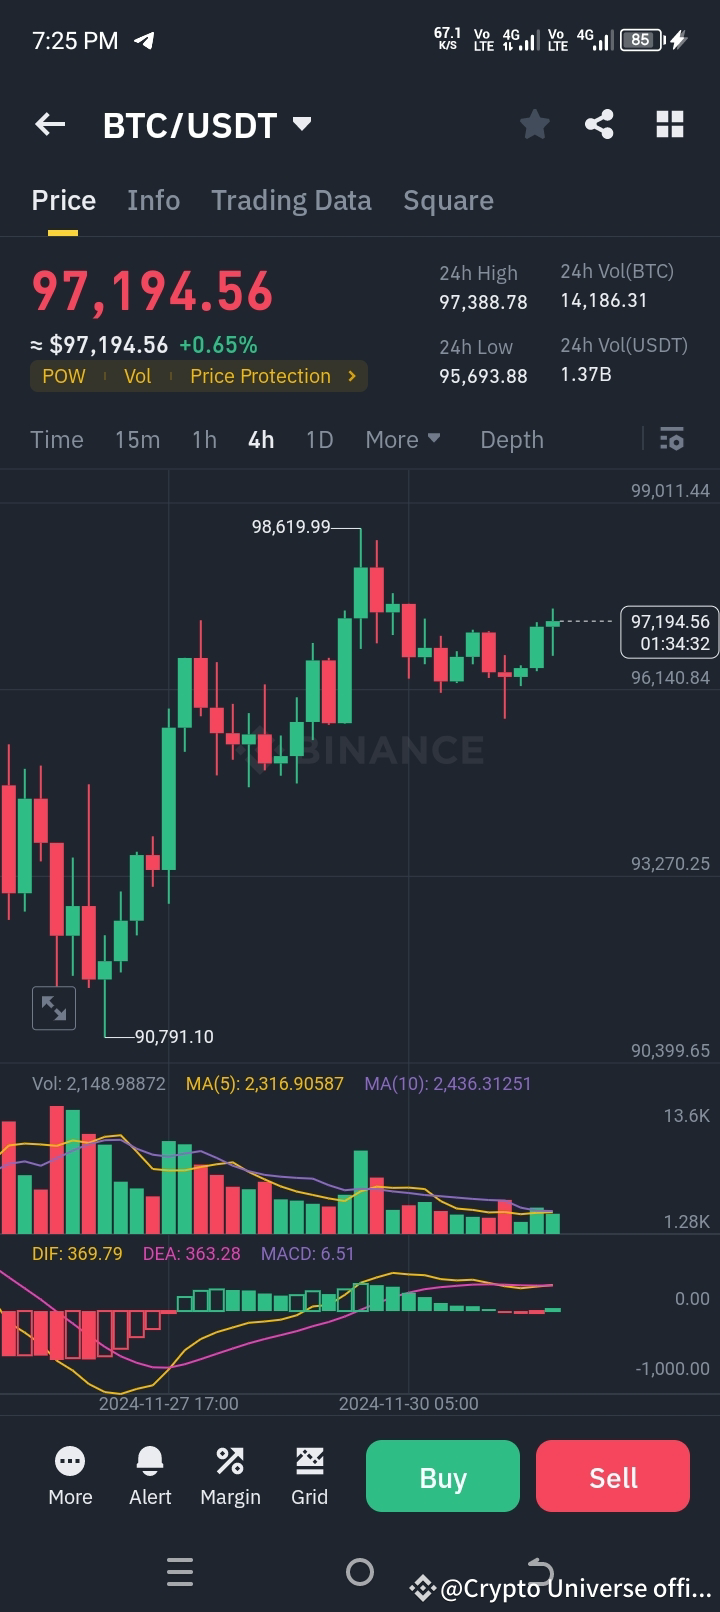Set a price alert using the Alert bell

click(149, 1475)
